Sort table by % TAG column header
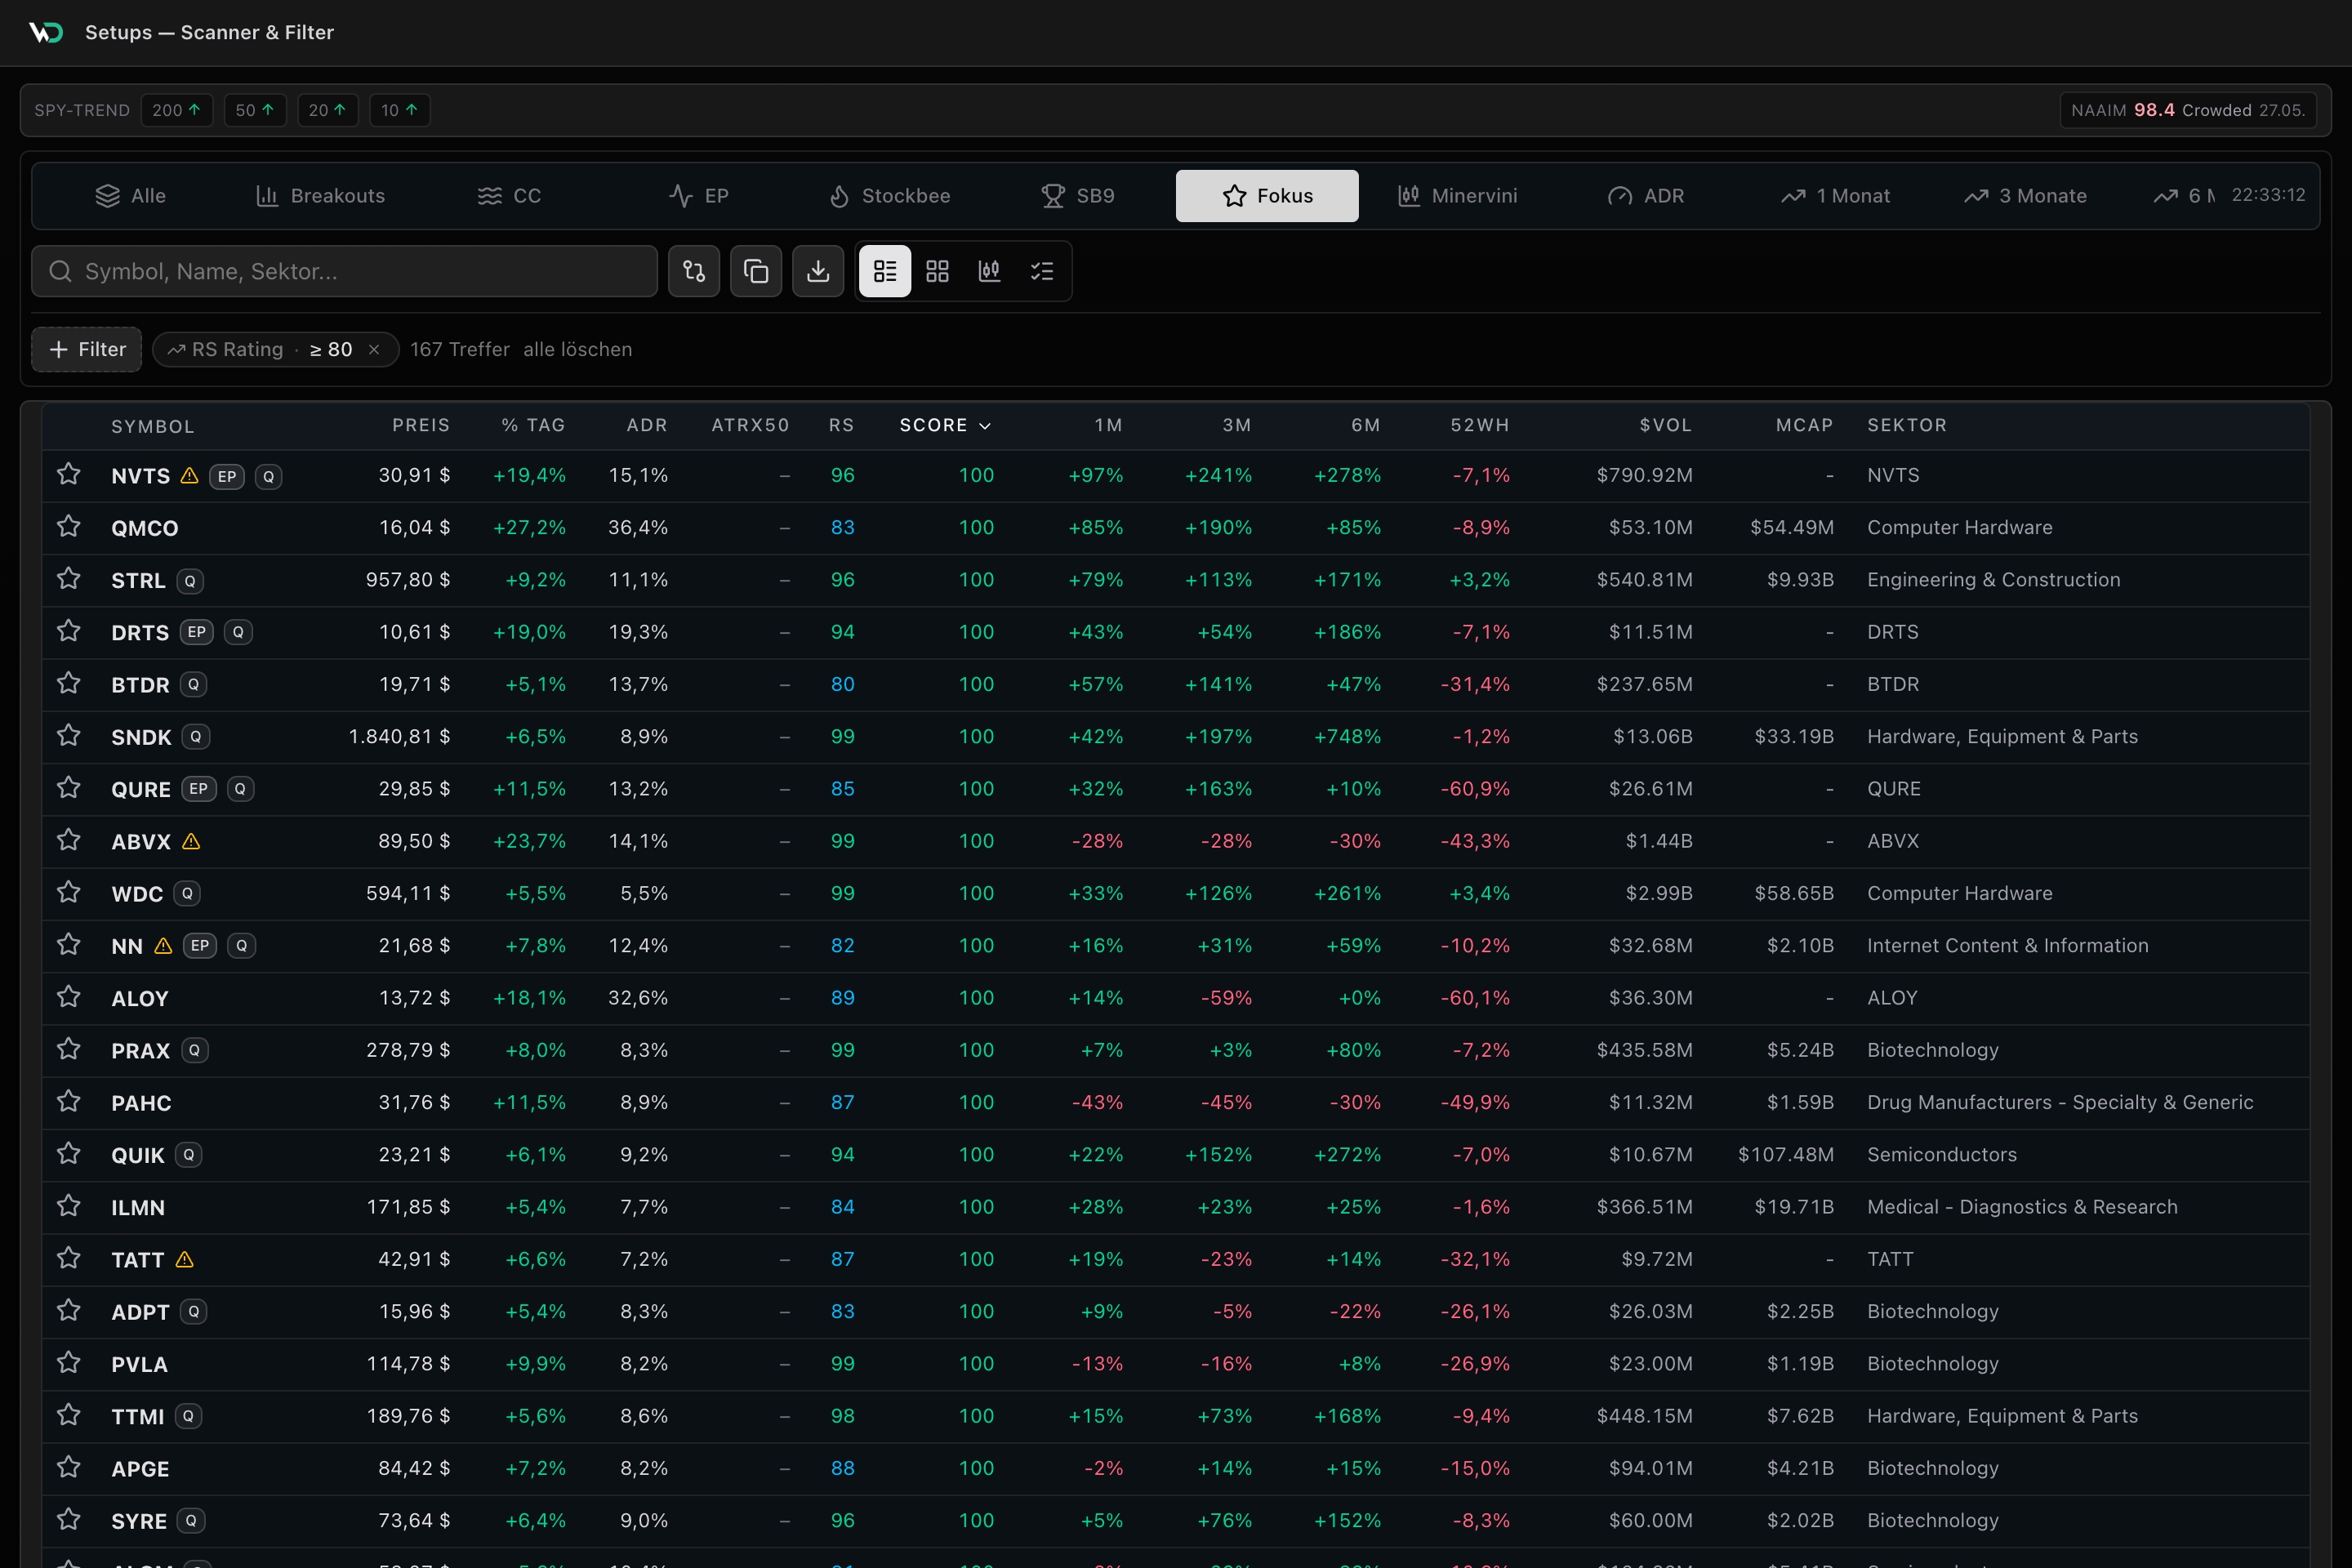This screenshot has height=1568, width=2352. 533,425
